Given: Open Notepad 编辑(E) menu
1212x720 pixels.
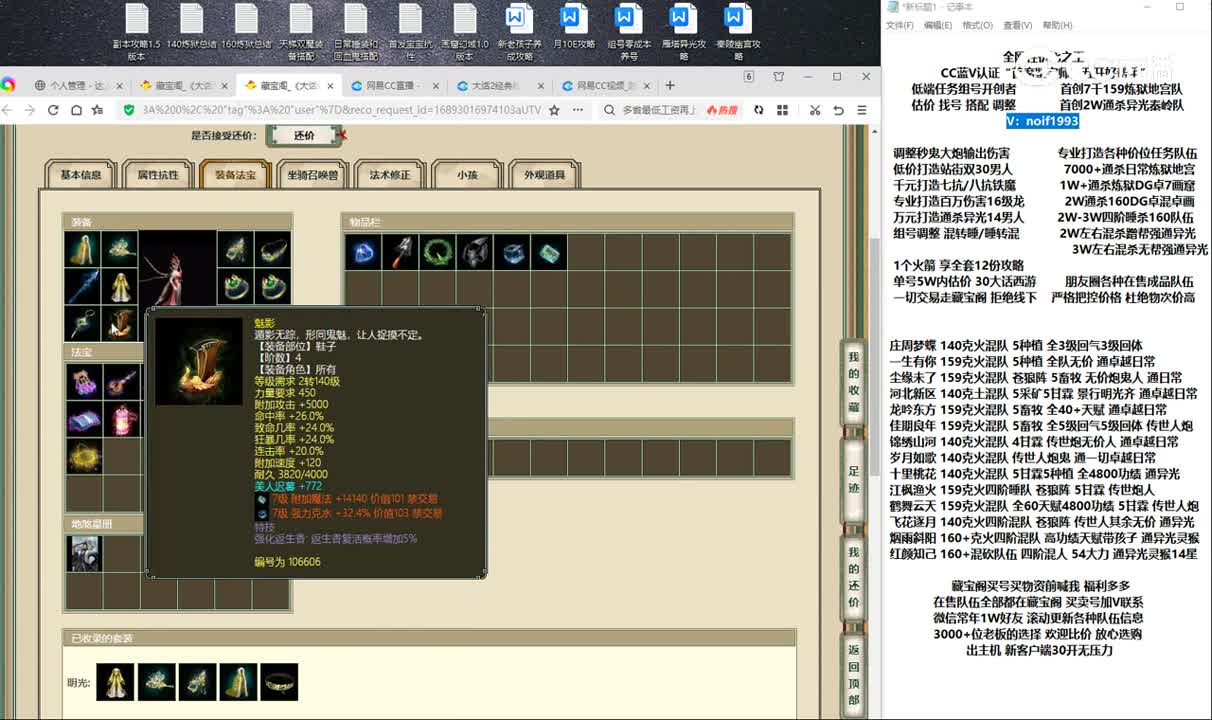Looking at the screenshot, I should [938, 25].
